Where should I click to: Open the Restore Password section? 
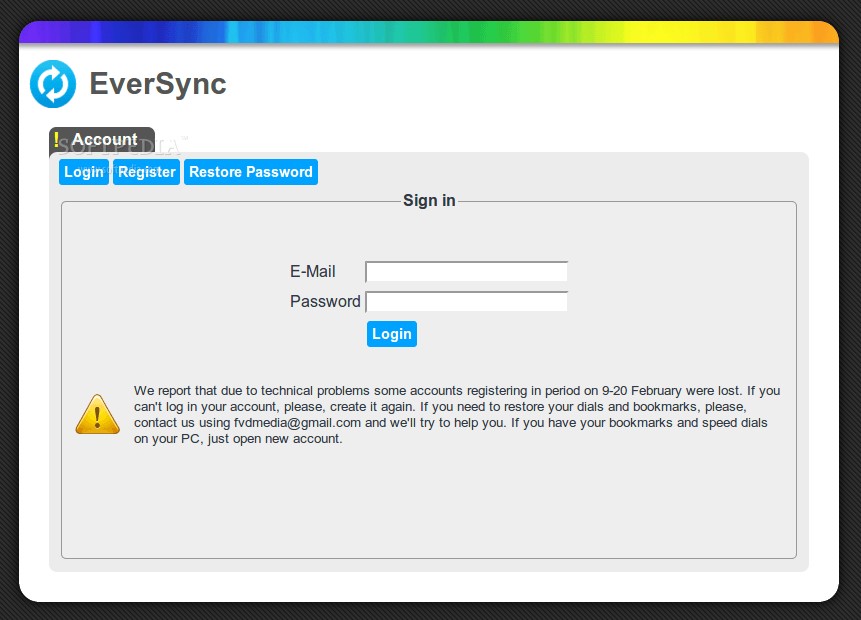pos(250,171)
